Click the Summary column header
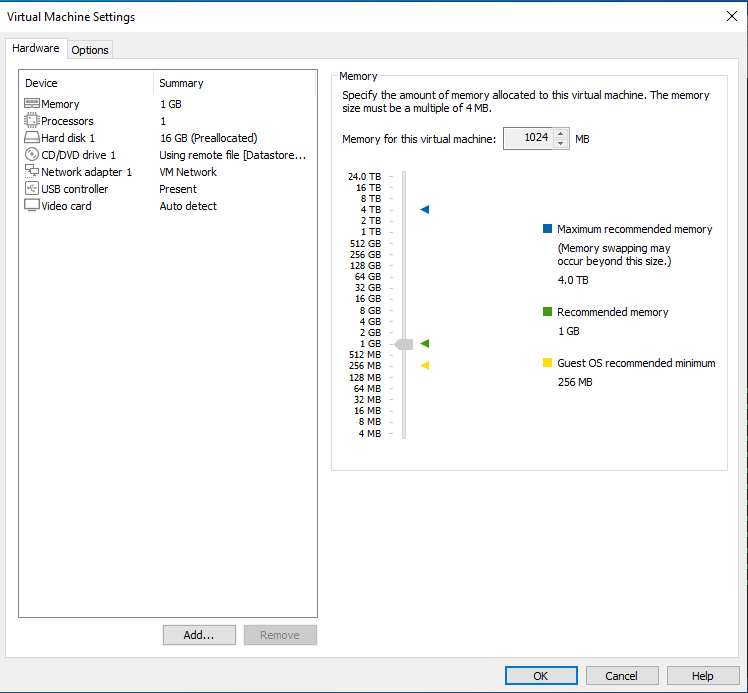This screenshot has height=693, width=748. tap(234, 83)
